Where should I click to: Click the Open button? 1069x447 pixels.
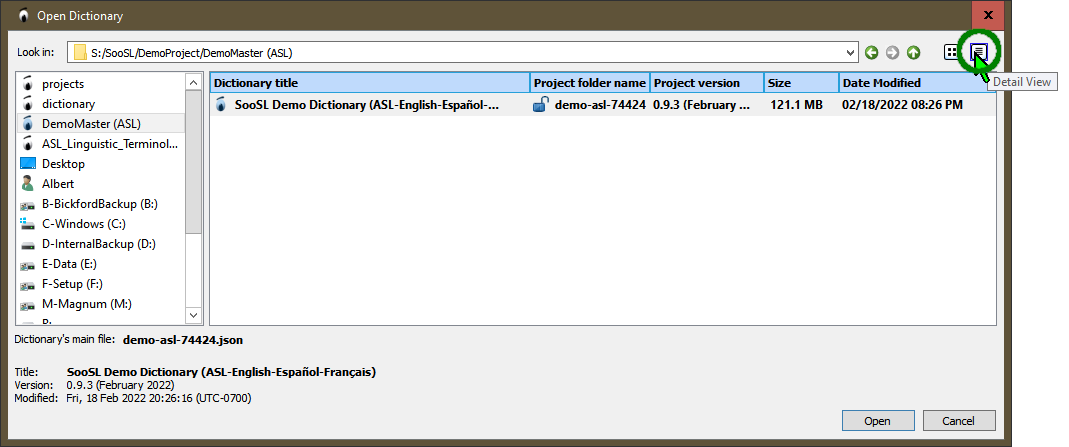[877, 421]
